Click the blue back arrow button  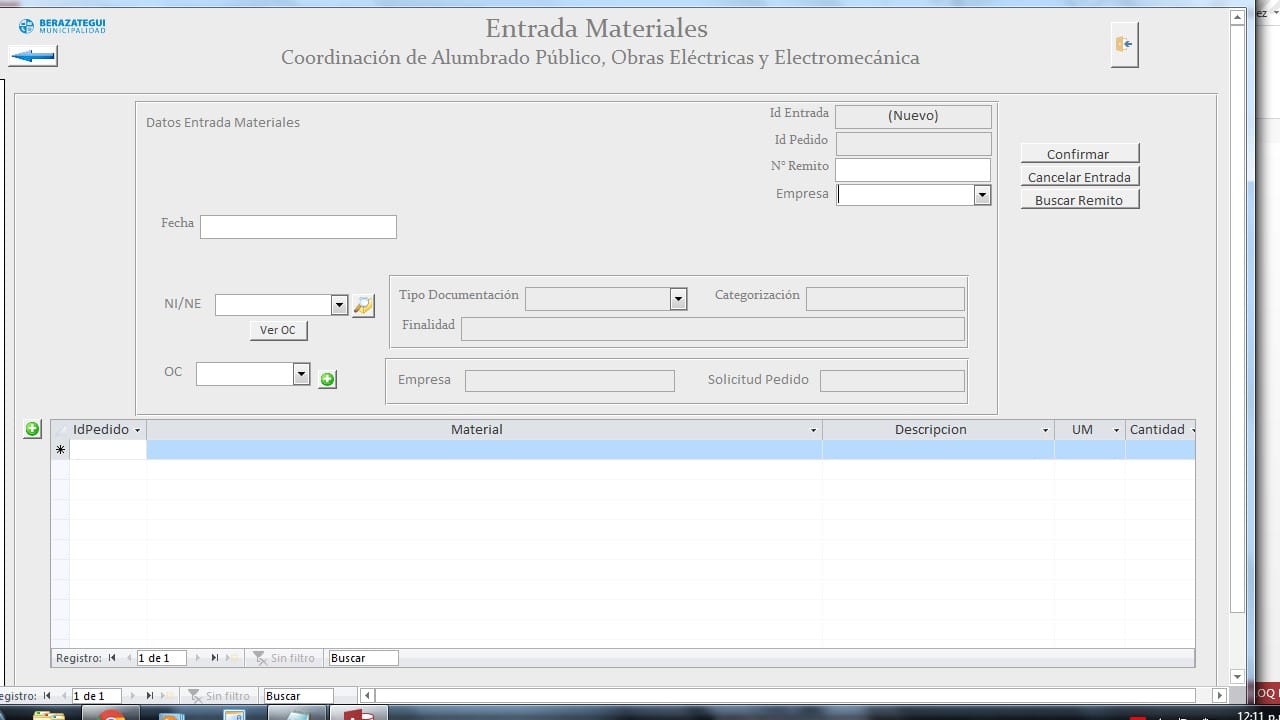coord(33,56)
